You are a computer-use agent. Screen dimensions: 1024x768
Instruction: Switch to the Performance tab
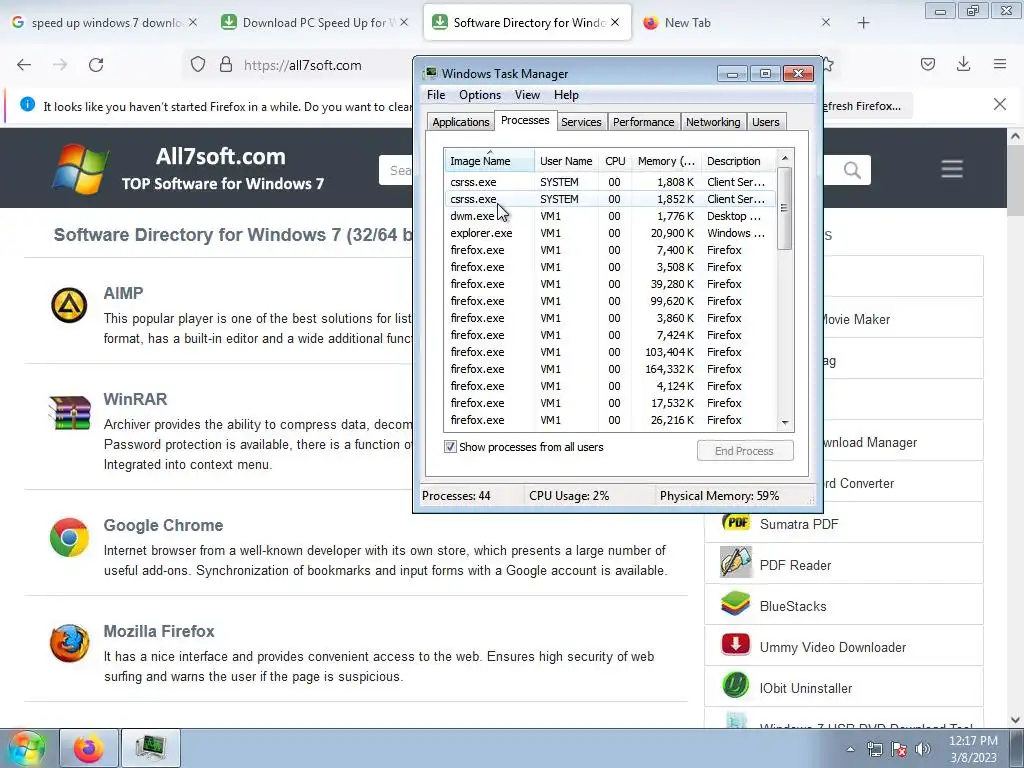(x=643, y=122)
